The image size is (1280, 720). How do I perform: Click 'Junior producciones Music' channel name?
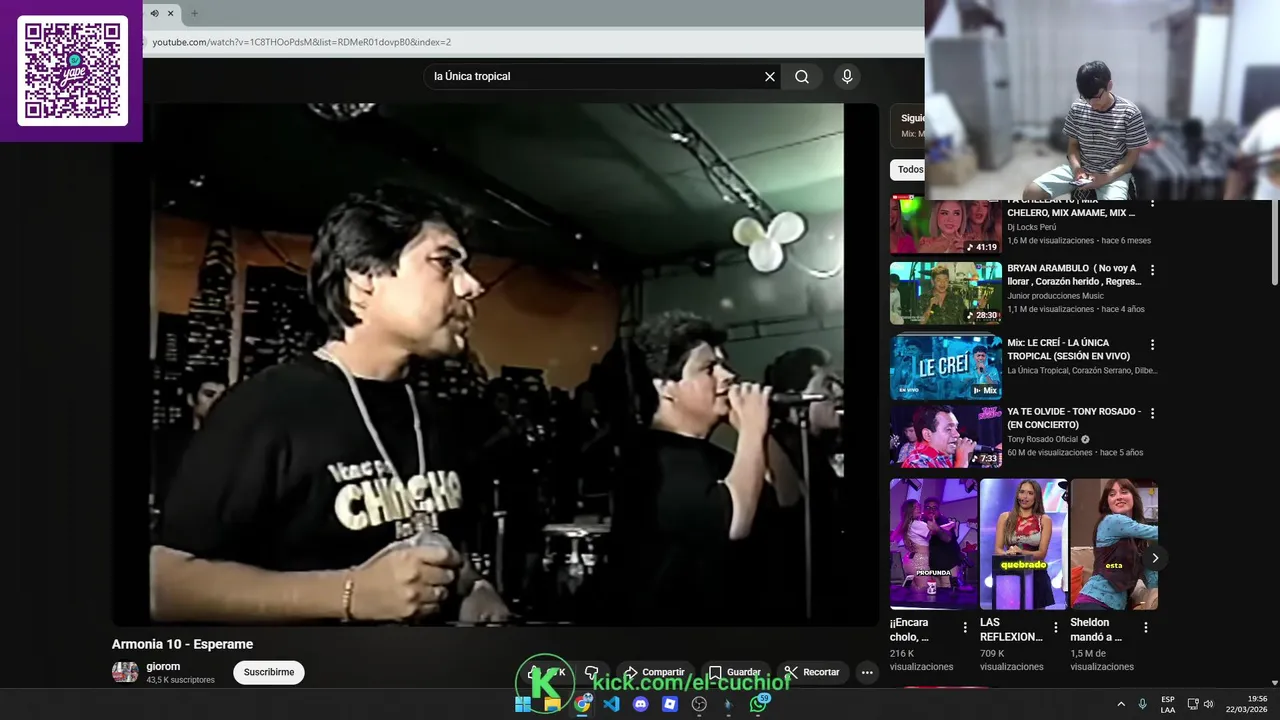[1055, 296]
